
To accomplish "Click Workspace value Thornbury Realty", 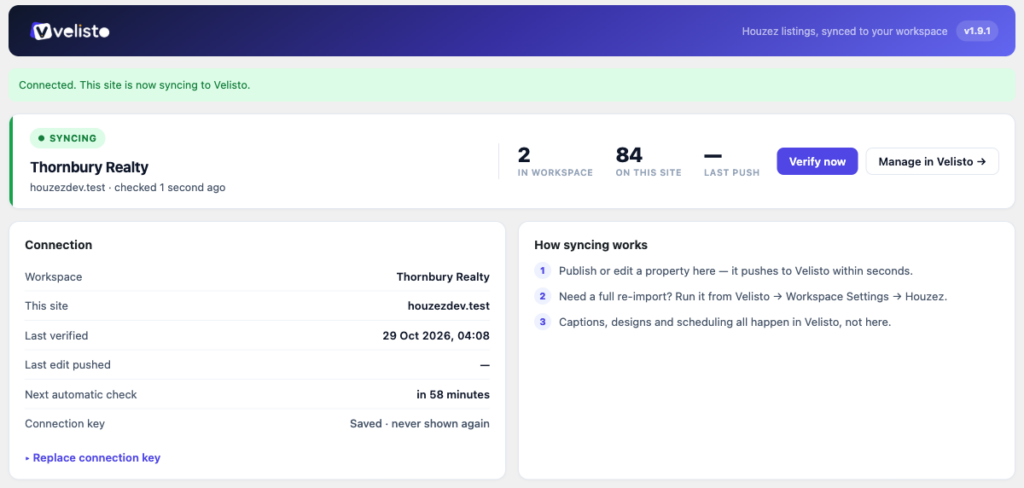I will coord(443,277).
